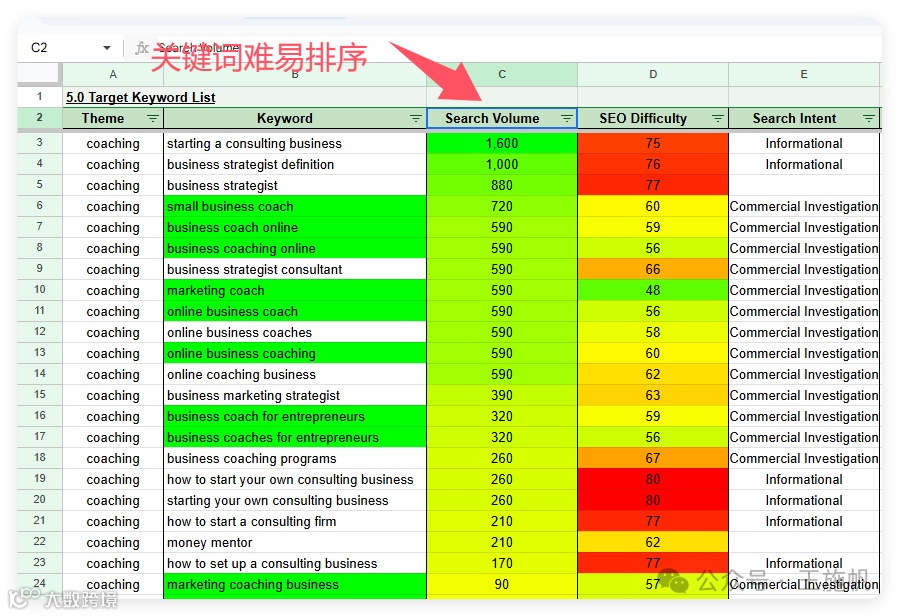Click the 880 search volume cell
This screenshot has height=616, width=899.
click(x=502, y=186)
